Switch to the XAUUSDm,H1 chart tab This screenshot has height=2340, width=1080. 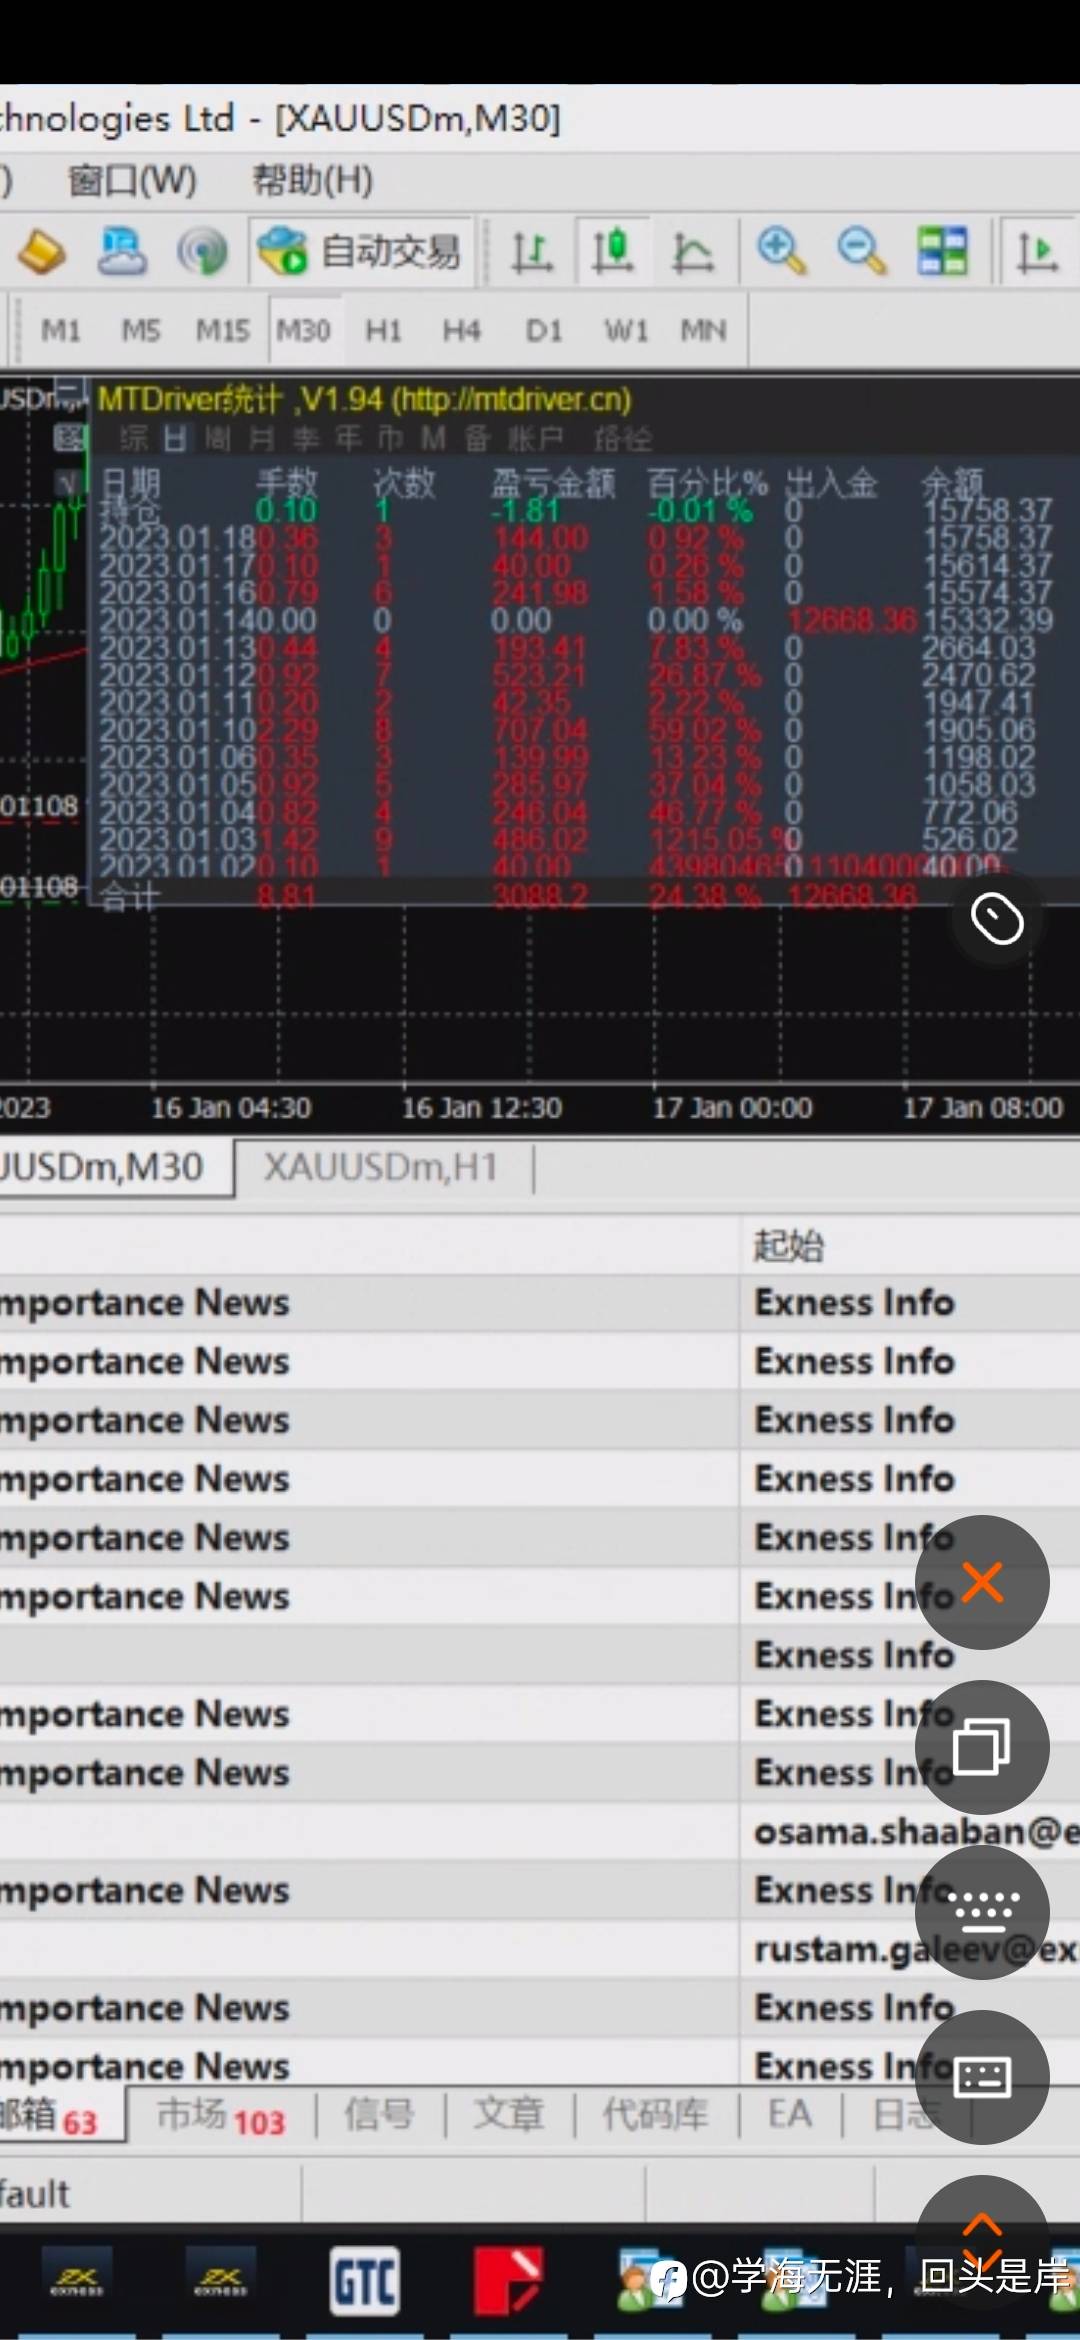click(381, 1167)
